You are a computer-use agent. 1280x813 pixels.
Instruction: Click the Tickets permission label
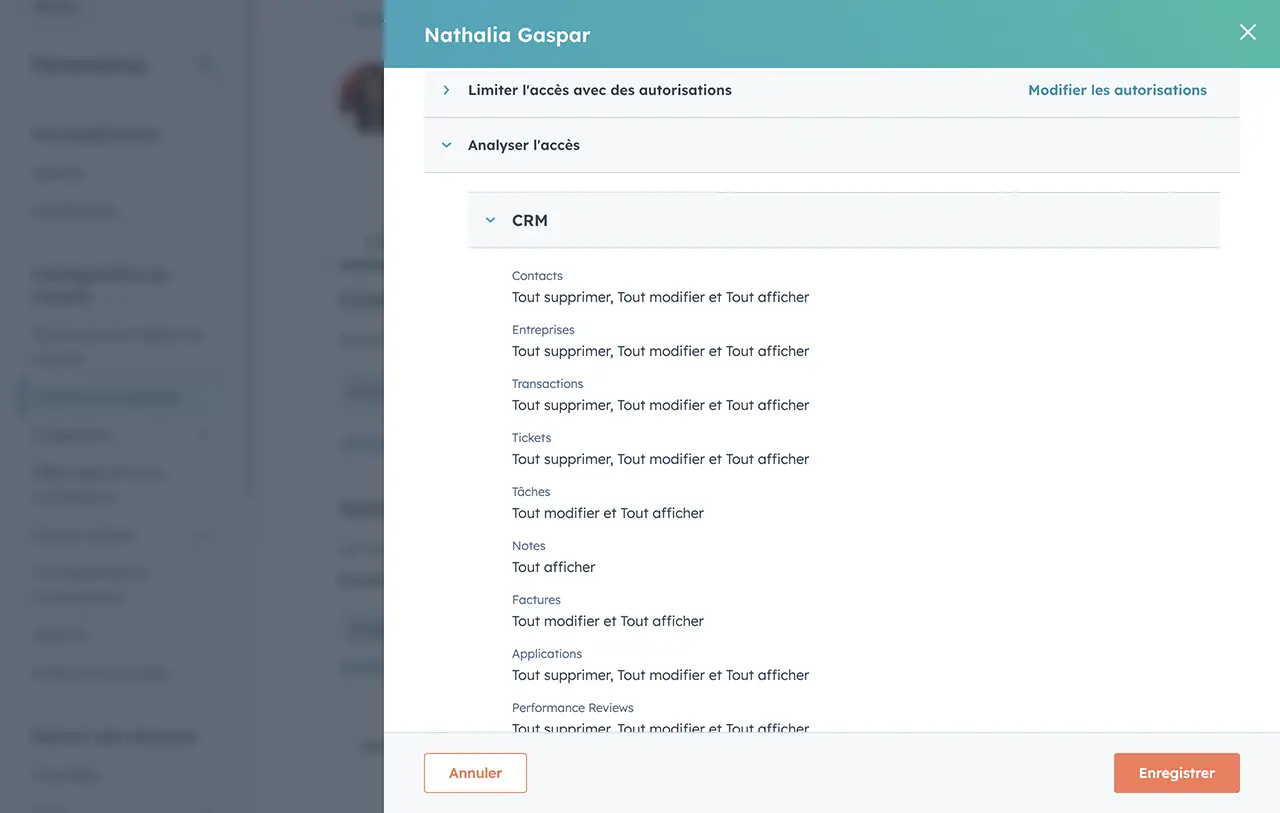click(x=531, y=438)
